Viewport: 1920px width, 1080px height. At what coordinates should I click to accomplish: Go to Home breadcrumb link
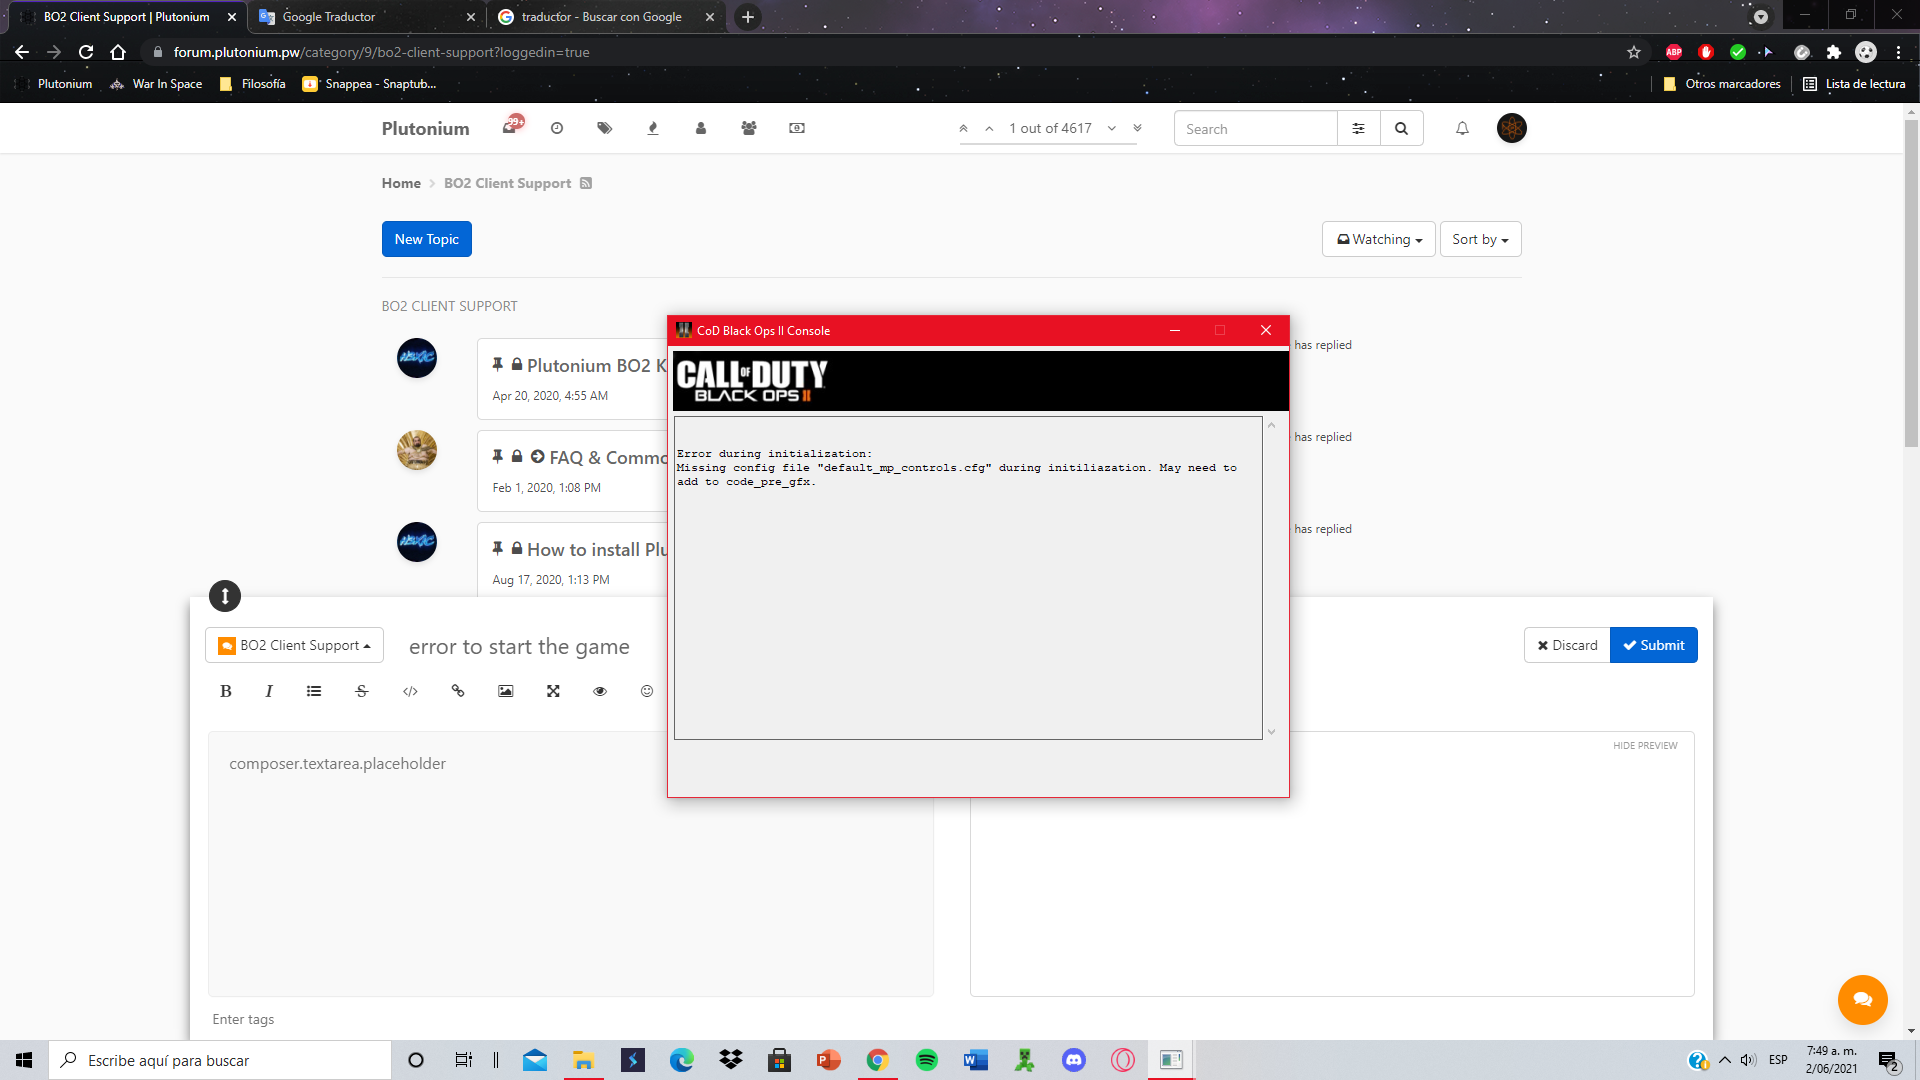pyautogui.click(x=401, y=183)
